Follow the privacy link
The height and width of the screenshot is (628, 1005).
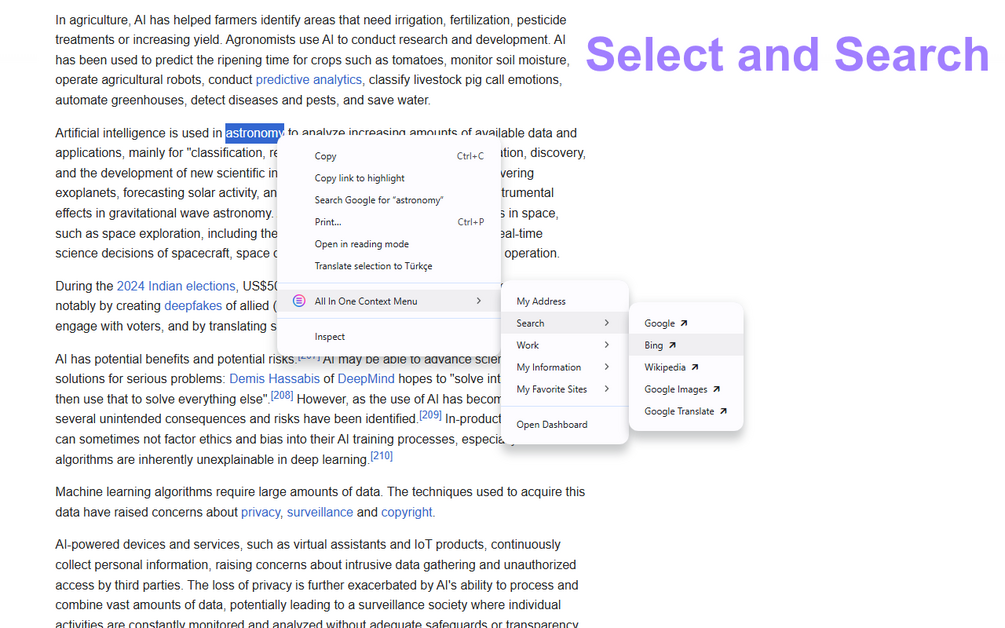point(260,512)
